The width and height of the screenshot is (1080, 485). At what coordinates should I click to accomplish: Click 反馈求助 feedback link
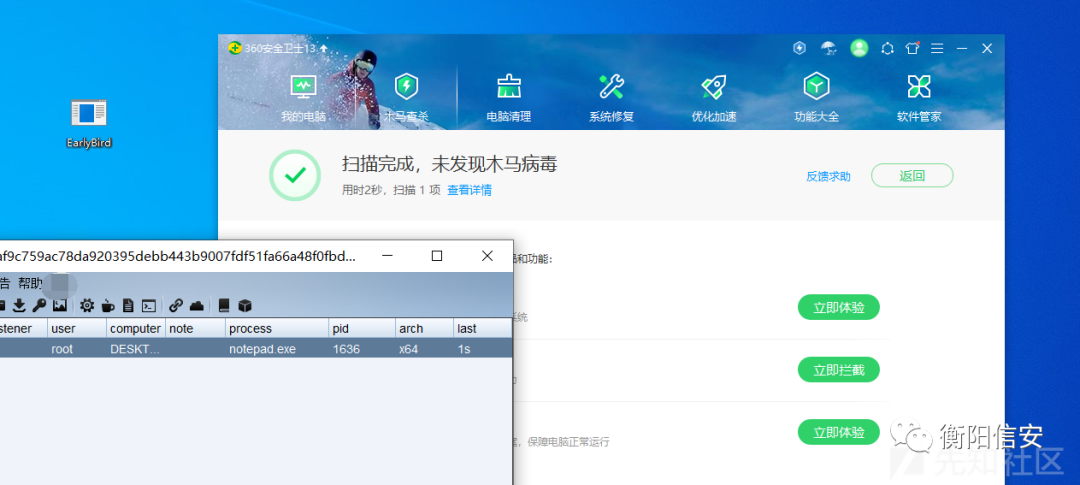(829, 176)
